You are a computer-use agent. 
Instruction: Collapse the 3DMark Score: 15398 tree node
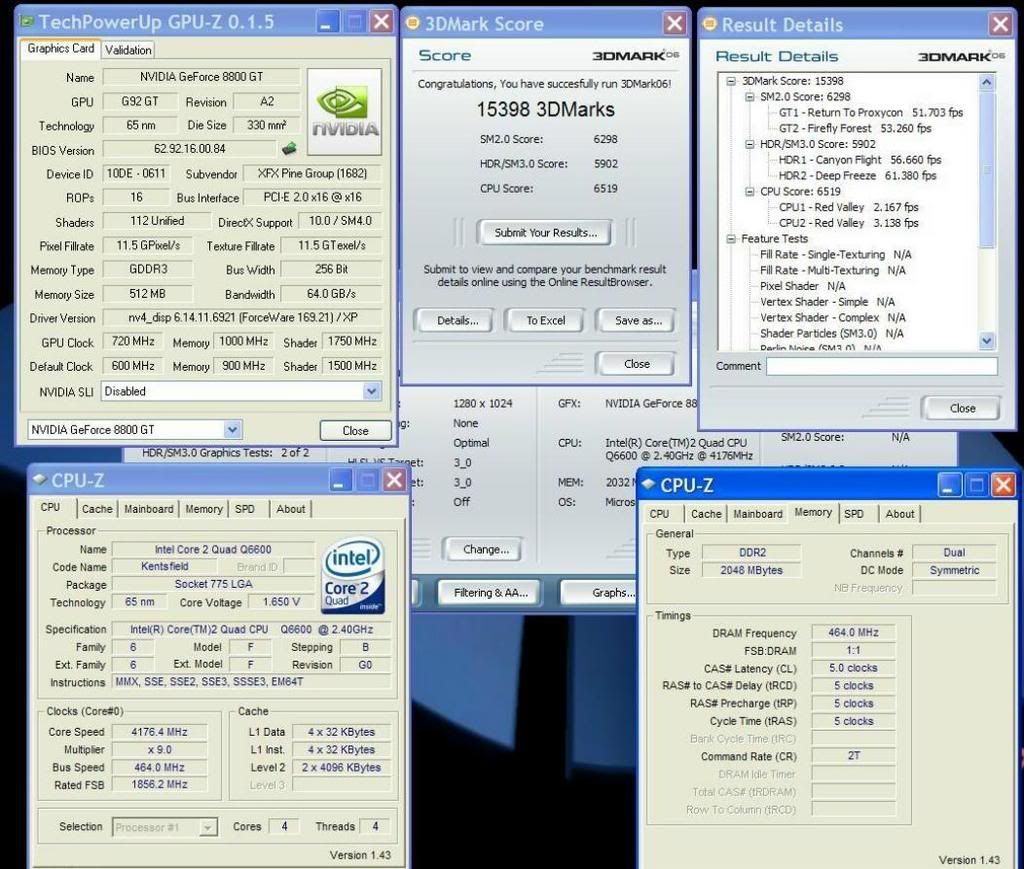tap(731, 81)
